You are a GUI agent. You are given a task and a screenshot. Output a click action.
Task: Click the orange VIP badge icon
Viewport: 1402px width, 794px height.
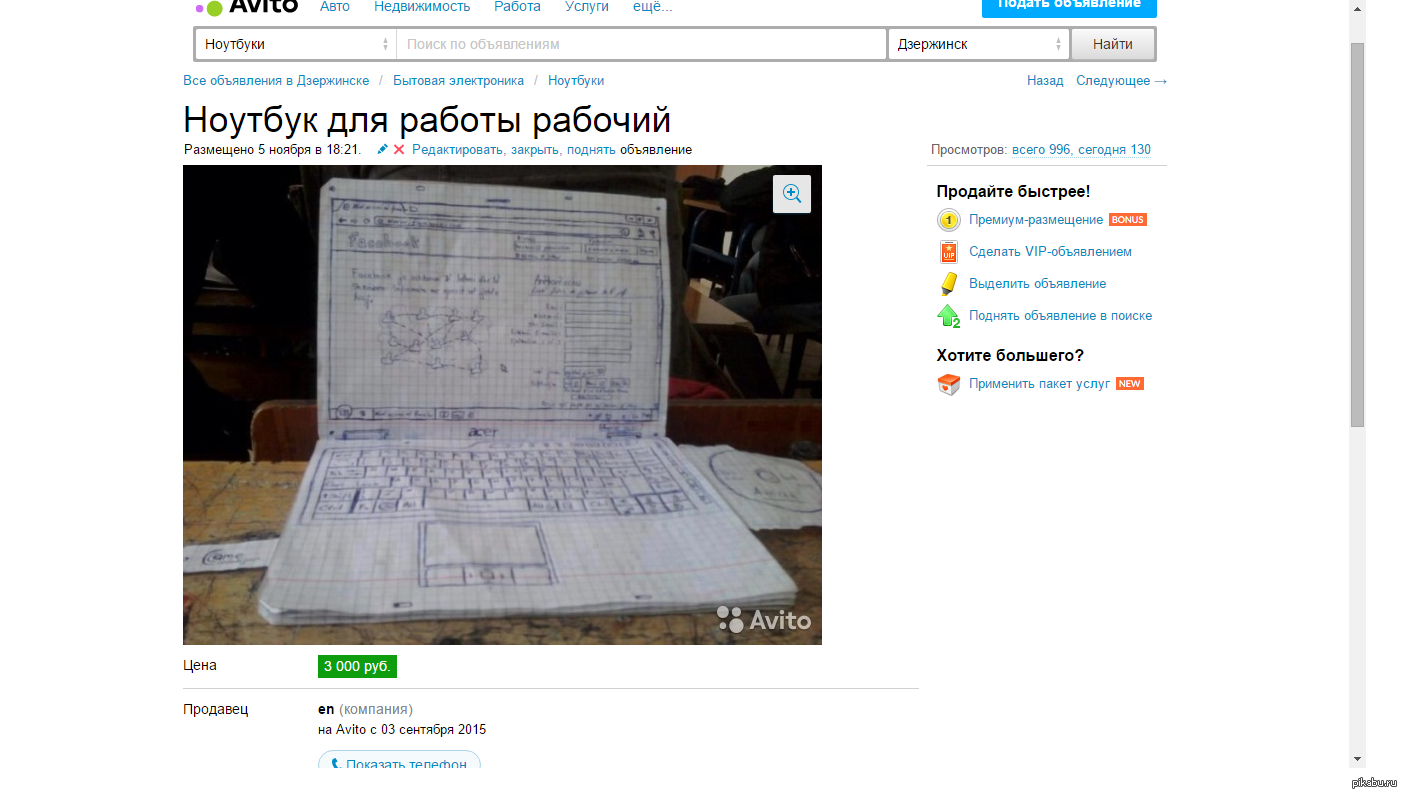tap(948, 252)
